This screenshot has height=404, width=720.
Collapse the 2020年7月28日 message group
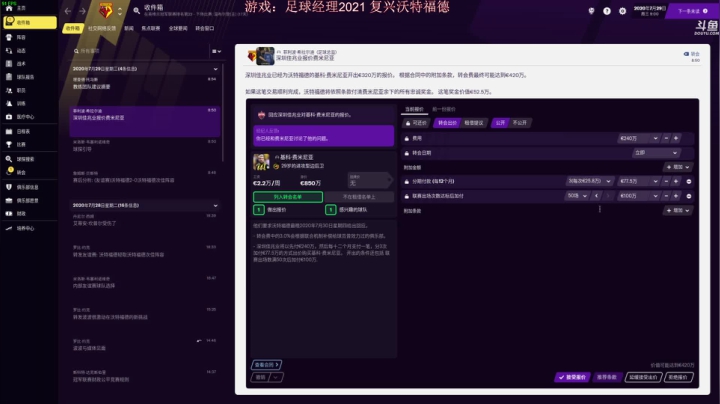click(x=215, y=206)
